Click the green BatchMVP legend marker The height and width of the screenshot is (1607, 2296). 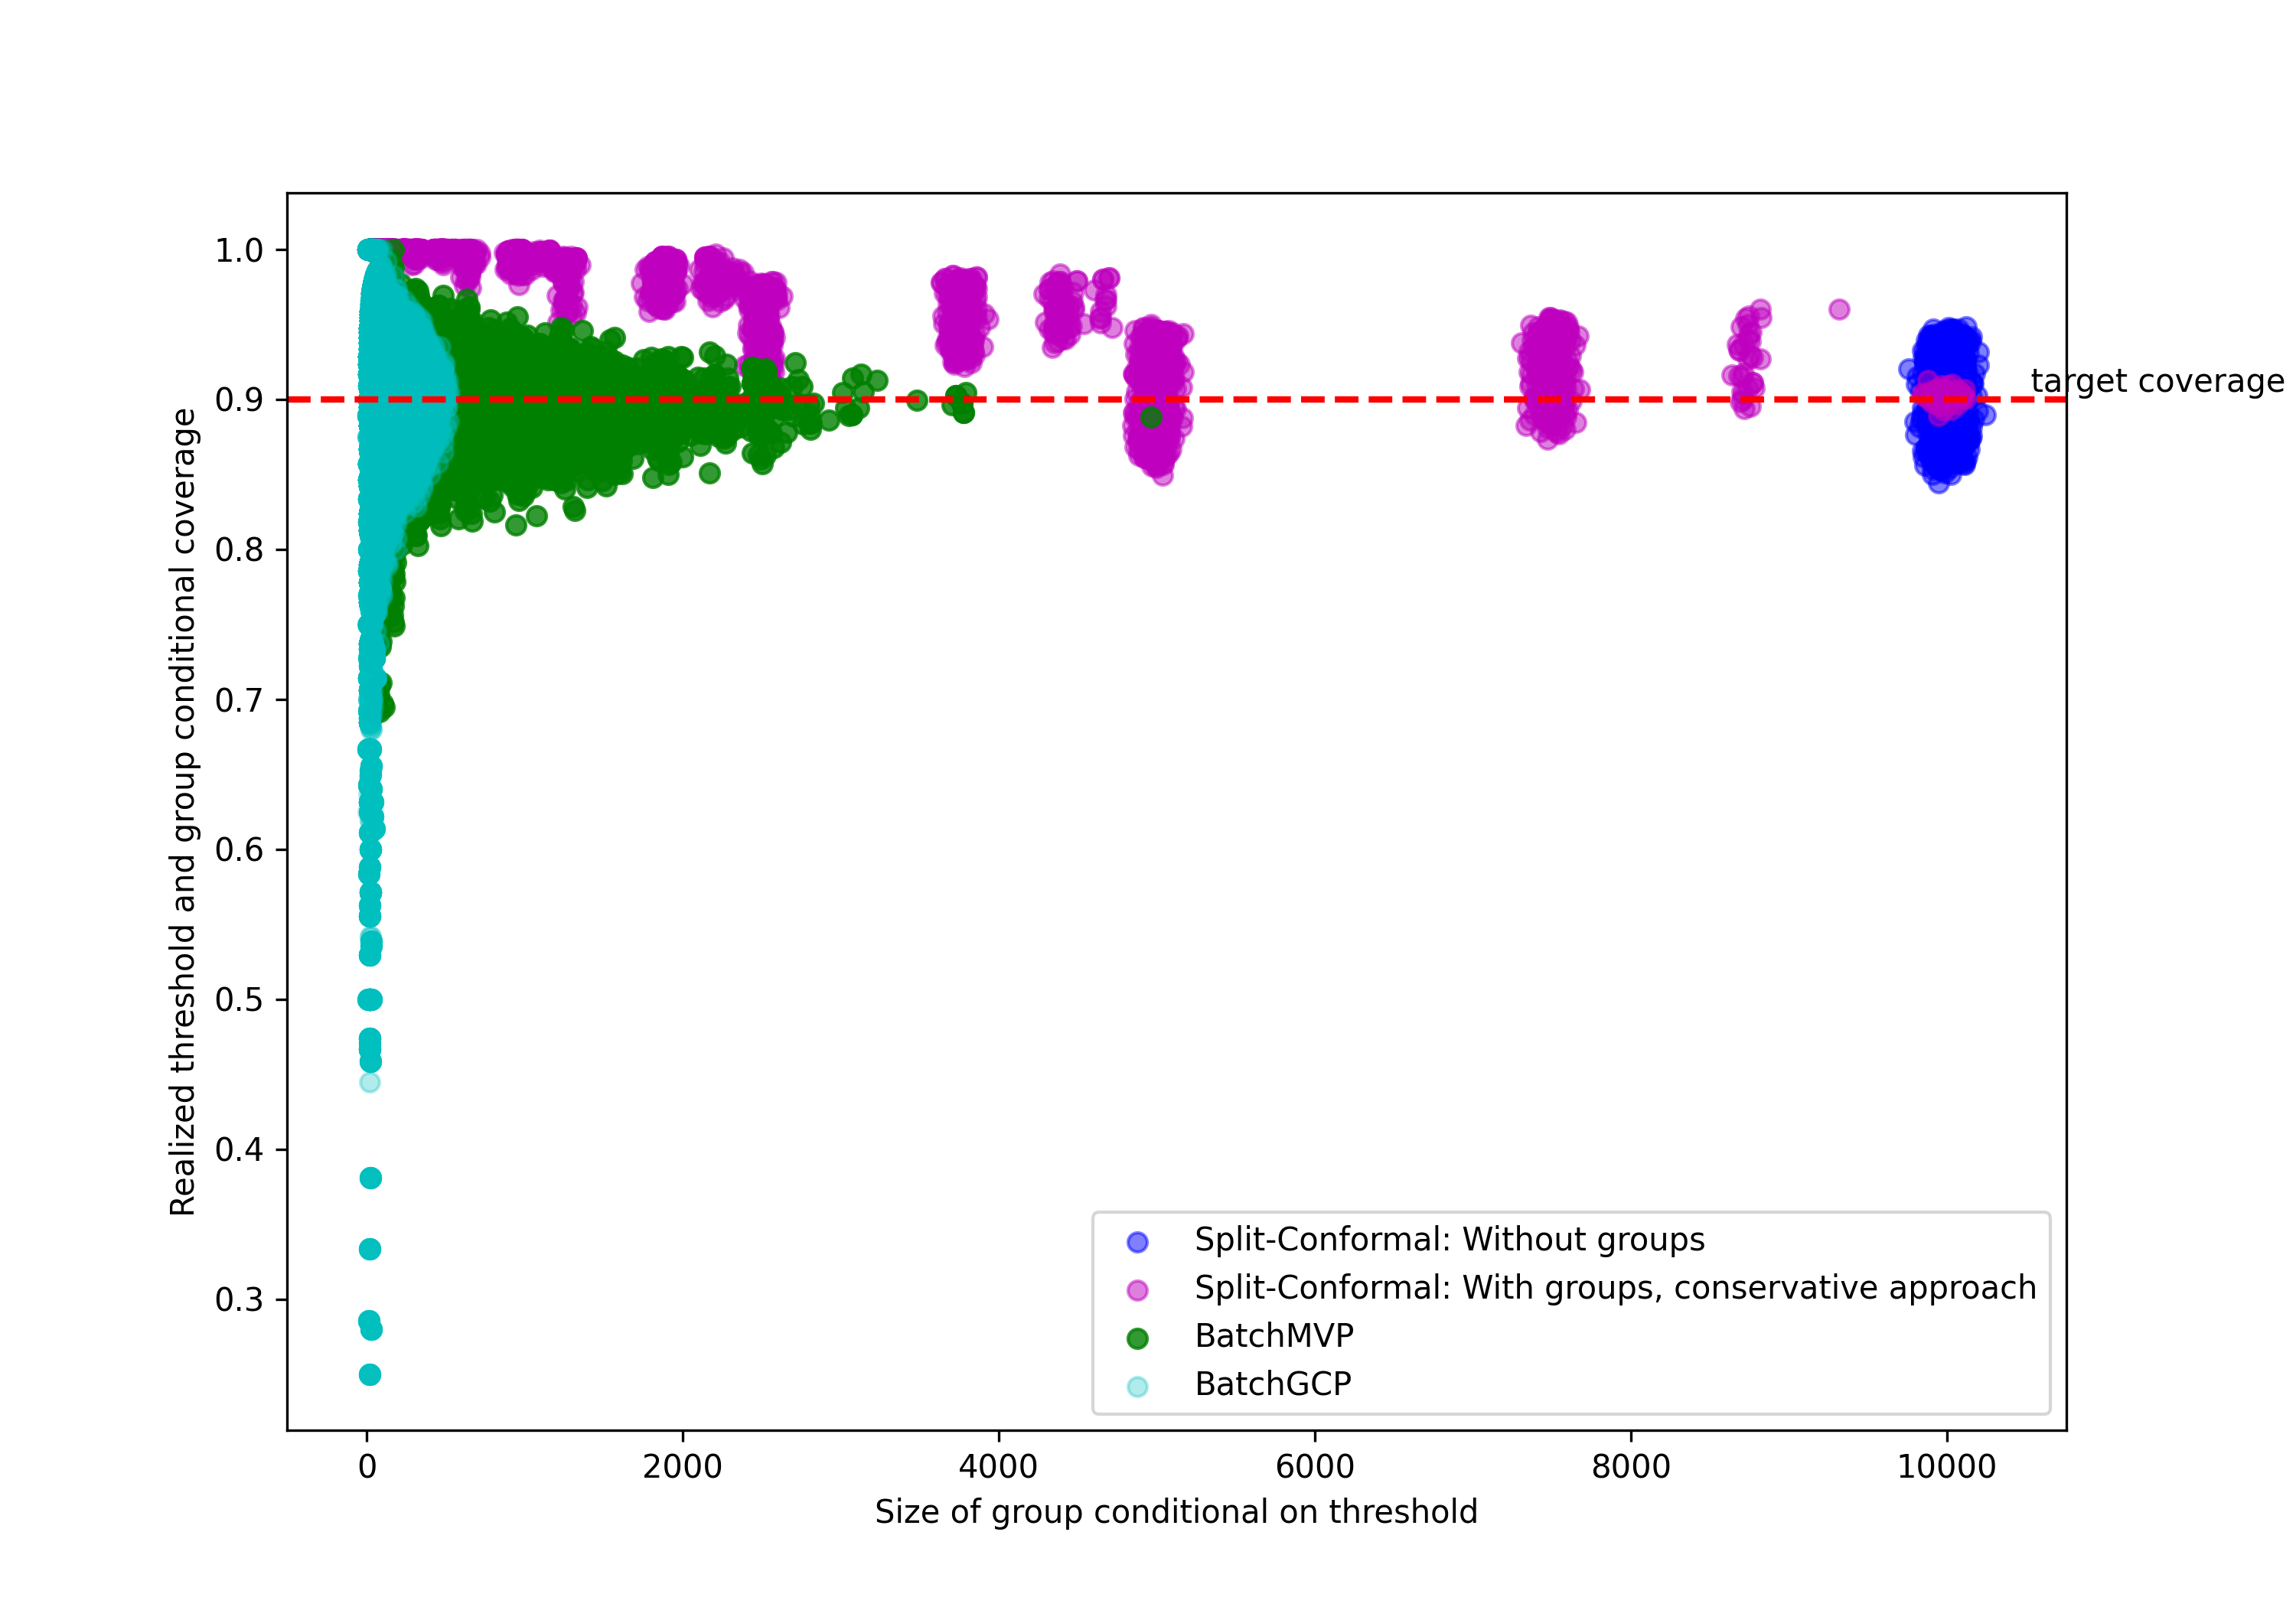(x=1137, y=1338)
